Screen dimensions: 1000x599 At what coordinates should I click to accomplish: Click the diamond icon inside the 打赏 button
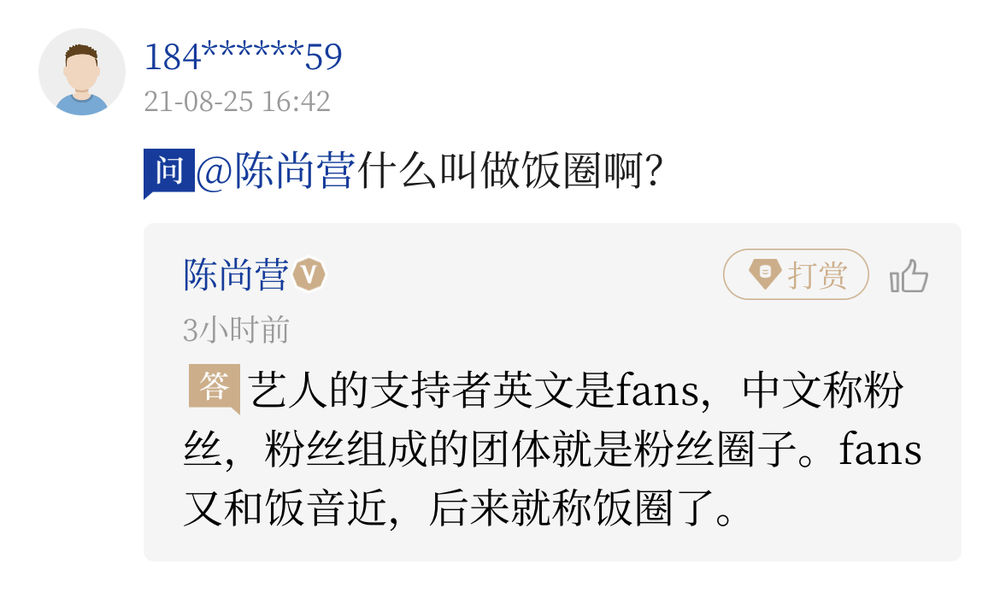(x=765, y=275)
